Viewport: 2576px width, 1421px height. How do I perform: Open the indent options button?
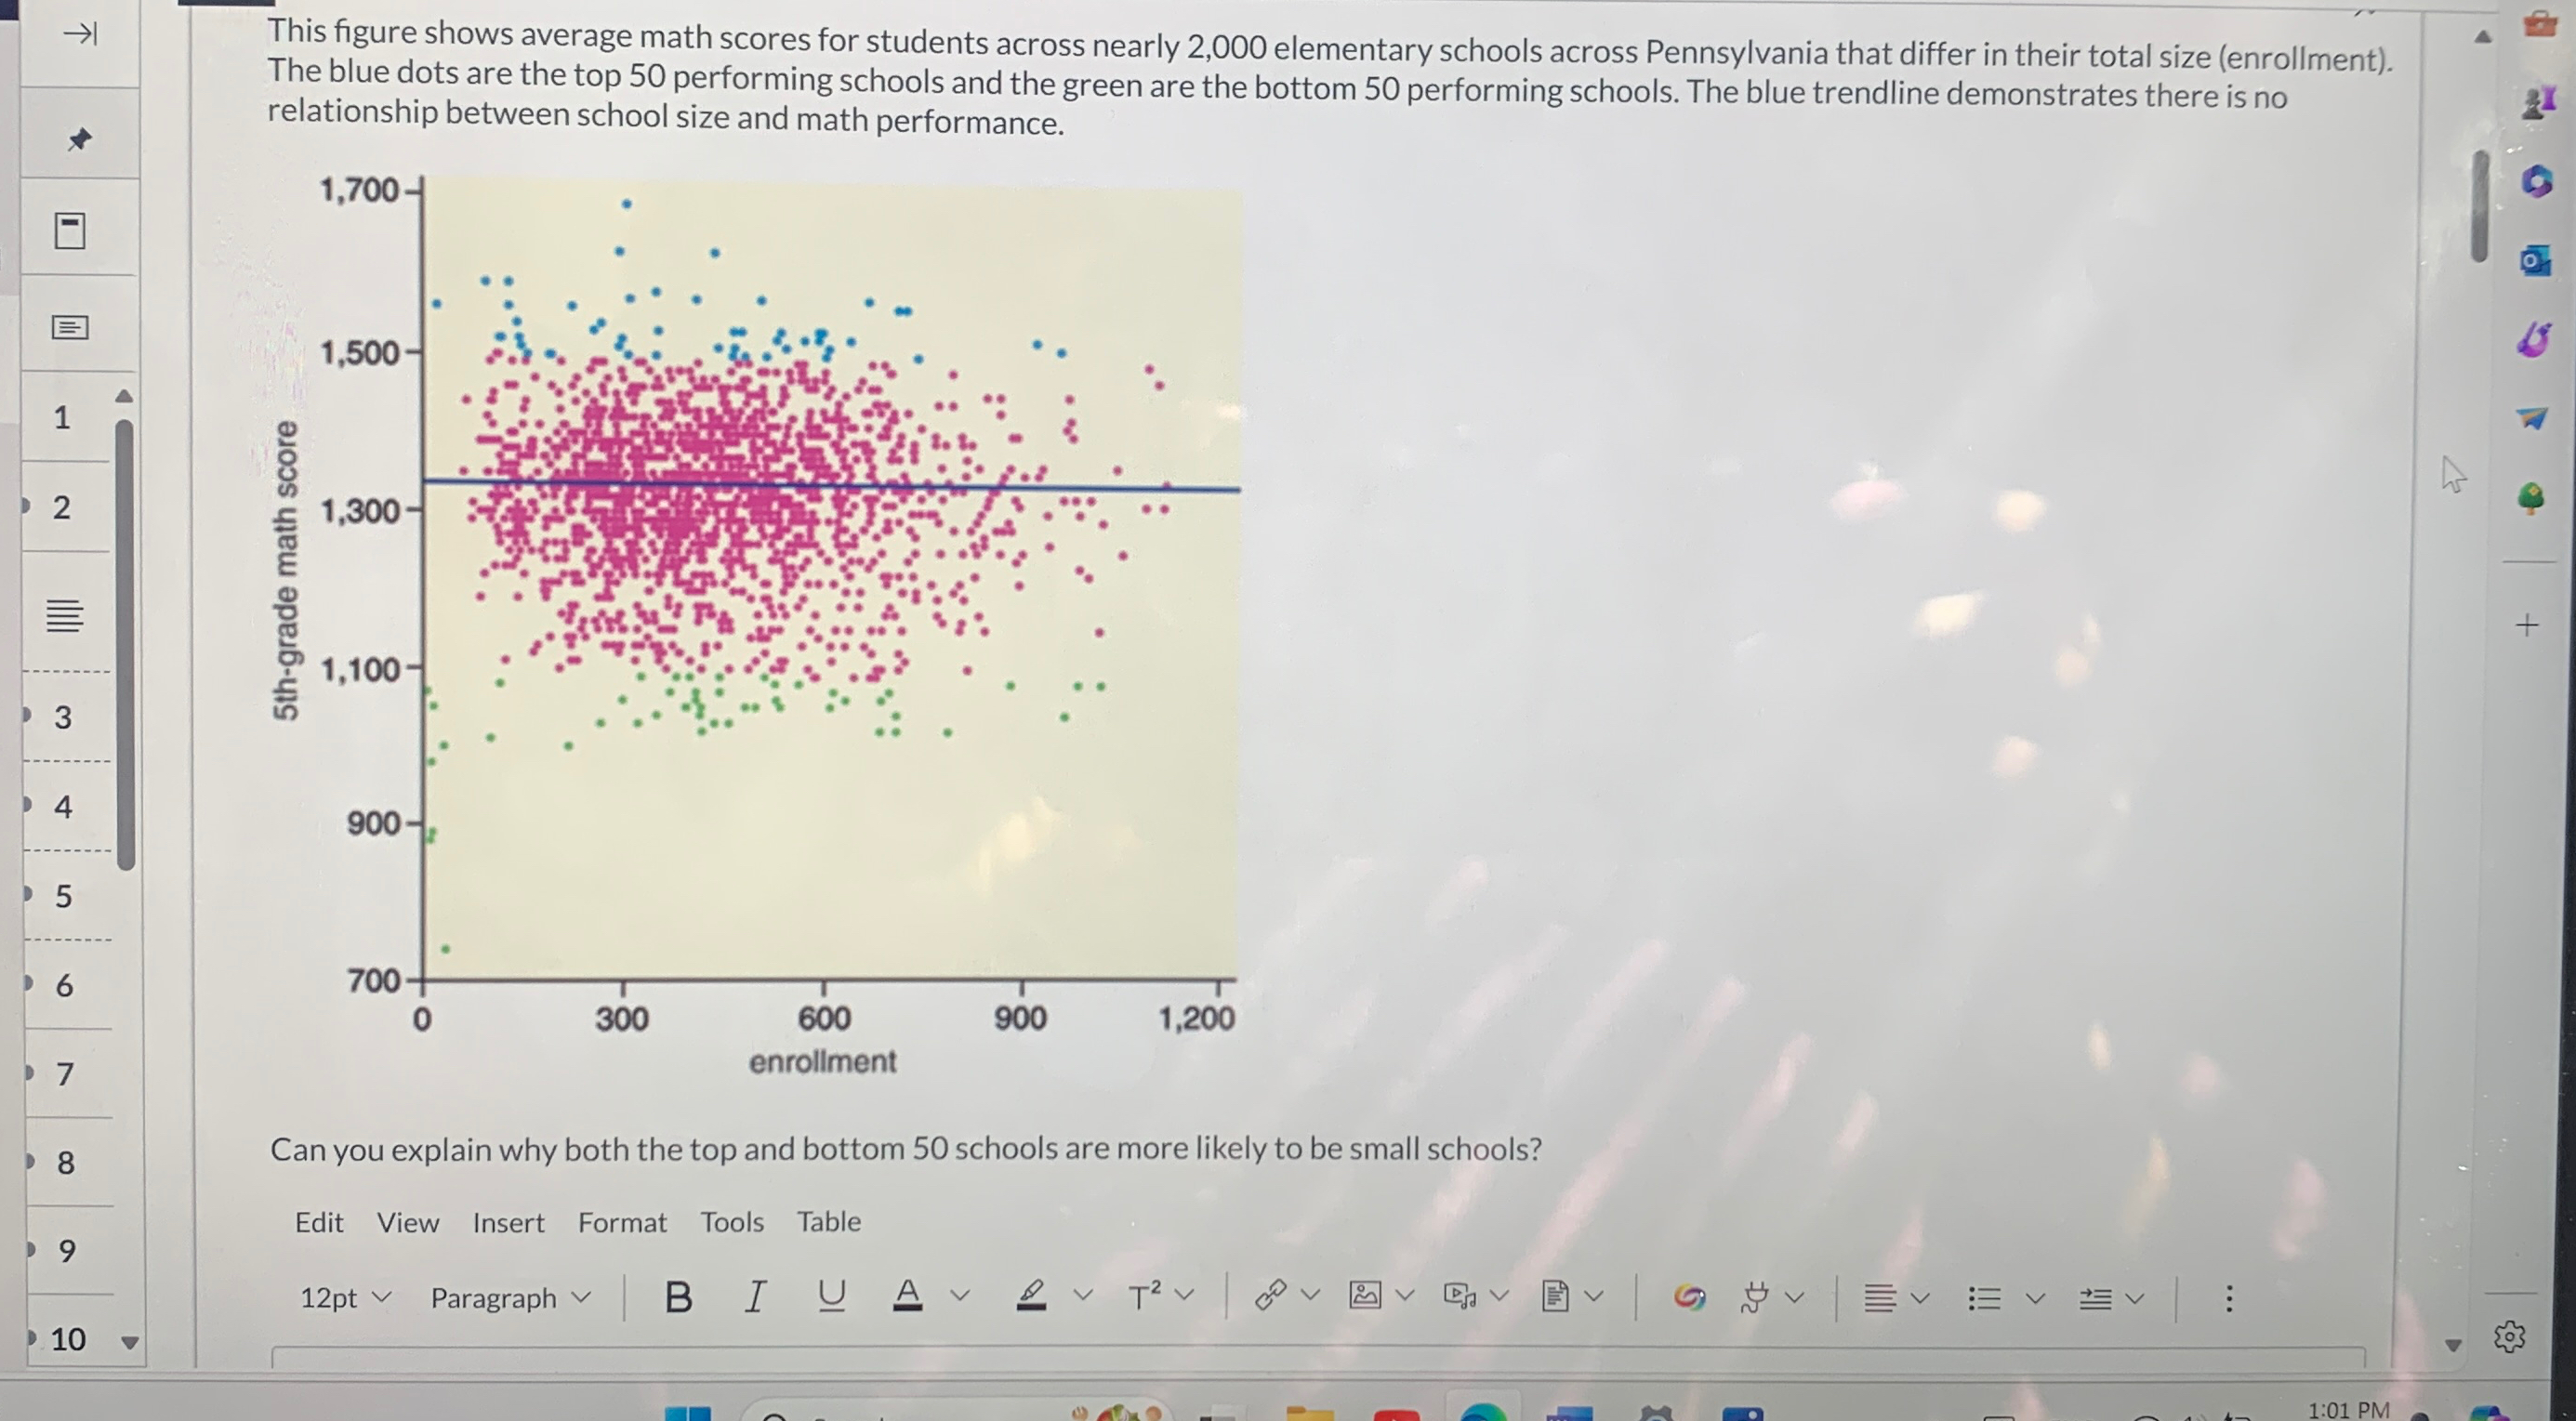click(2096, 1299)
